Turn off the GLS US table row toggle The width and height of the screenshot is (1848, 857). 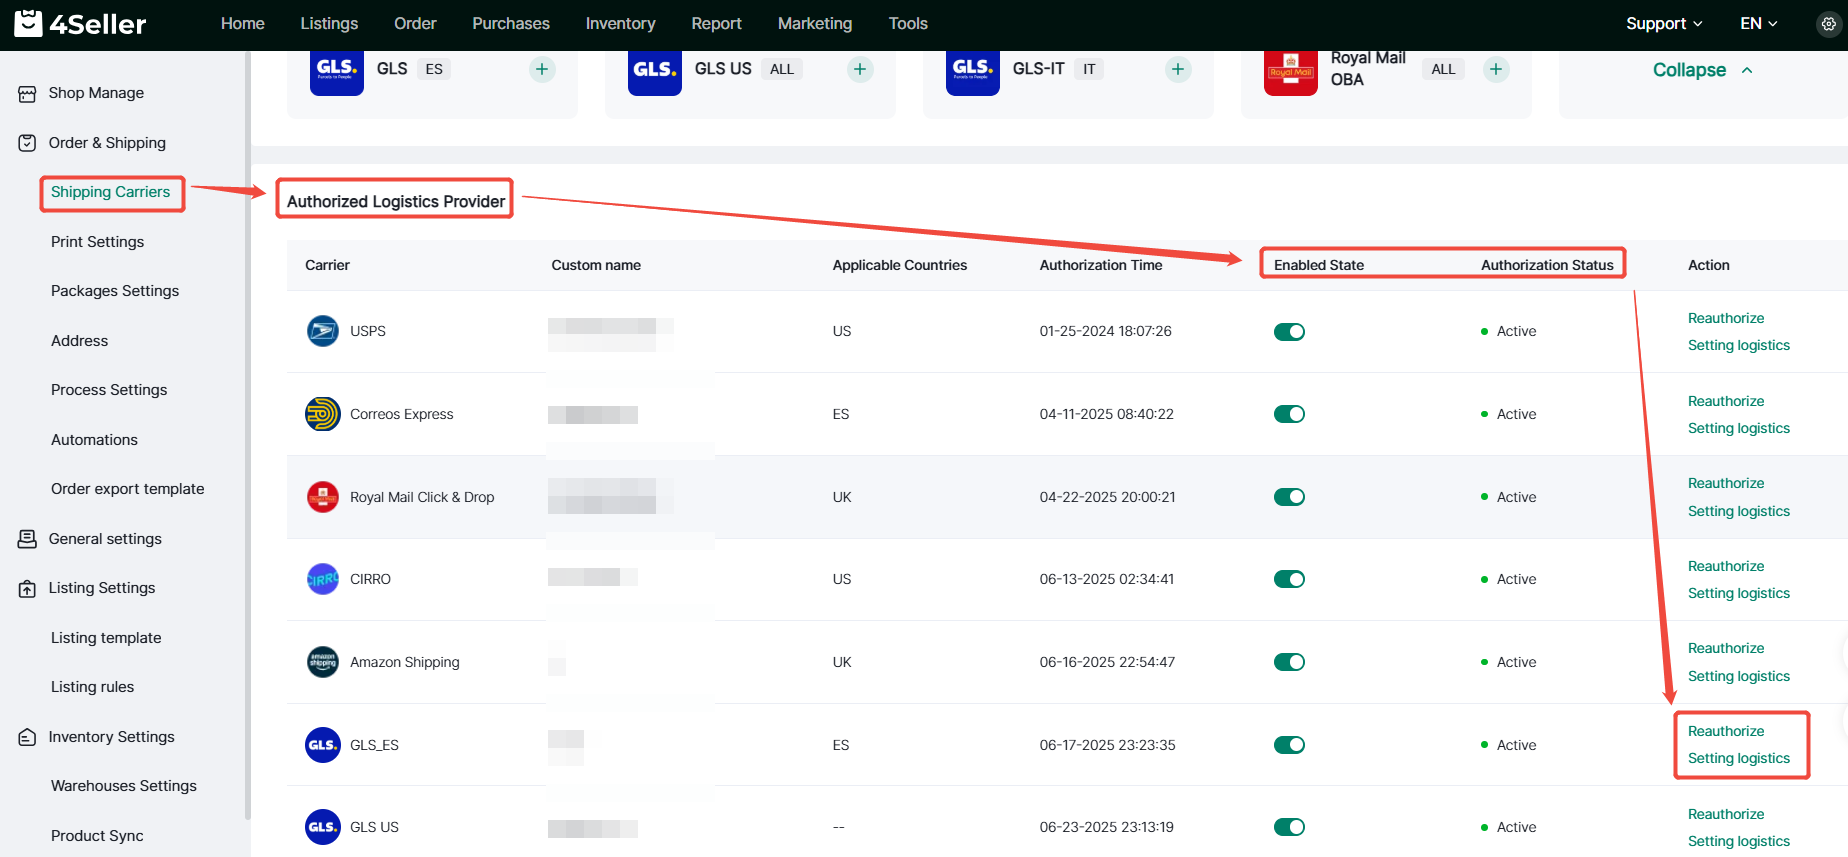(x=1289, y=827)
